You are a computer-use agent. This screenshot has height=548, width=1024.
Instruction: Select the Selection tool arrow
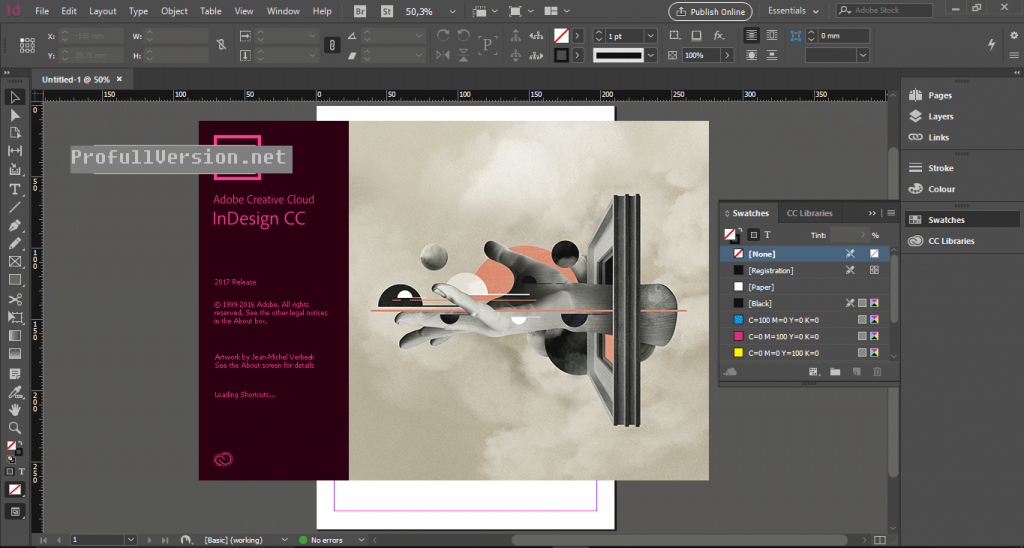[x=14, y=97]
